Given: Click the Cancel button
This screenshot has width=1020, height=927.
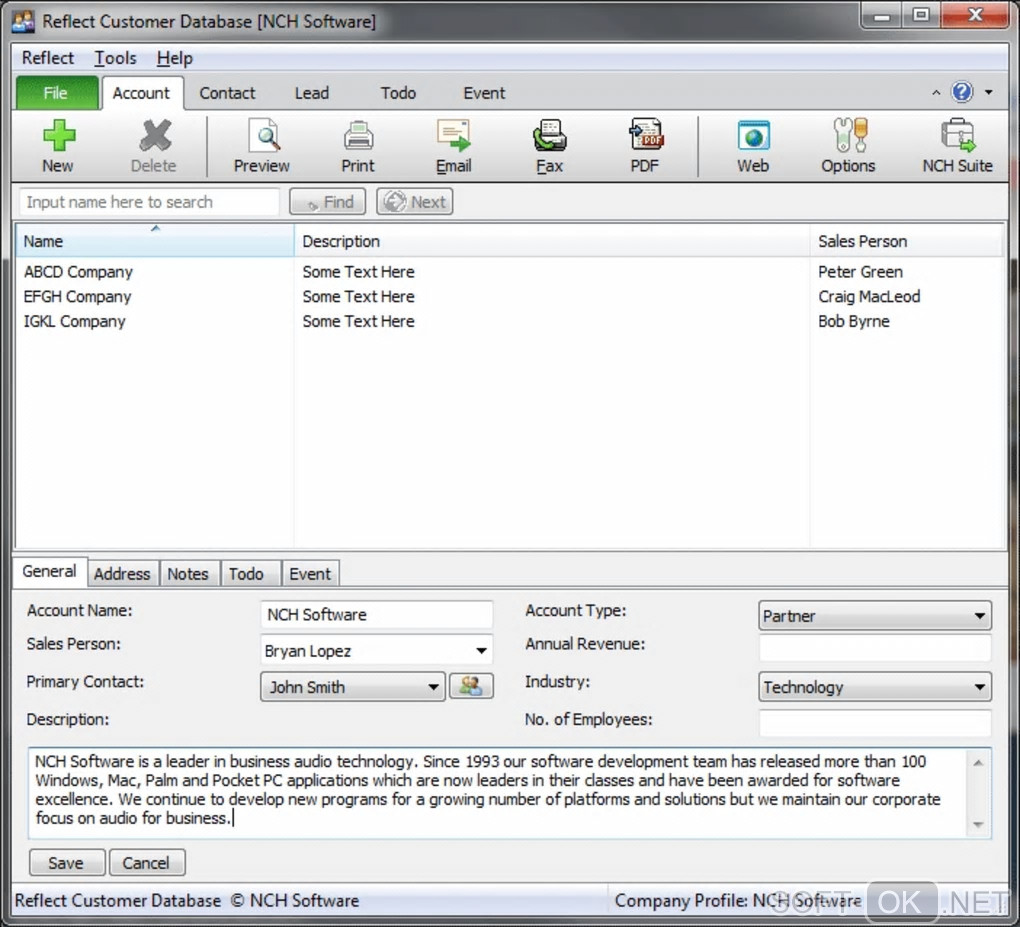Looking at the screenshot, I should pos(146,863).
